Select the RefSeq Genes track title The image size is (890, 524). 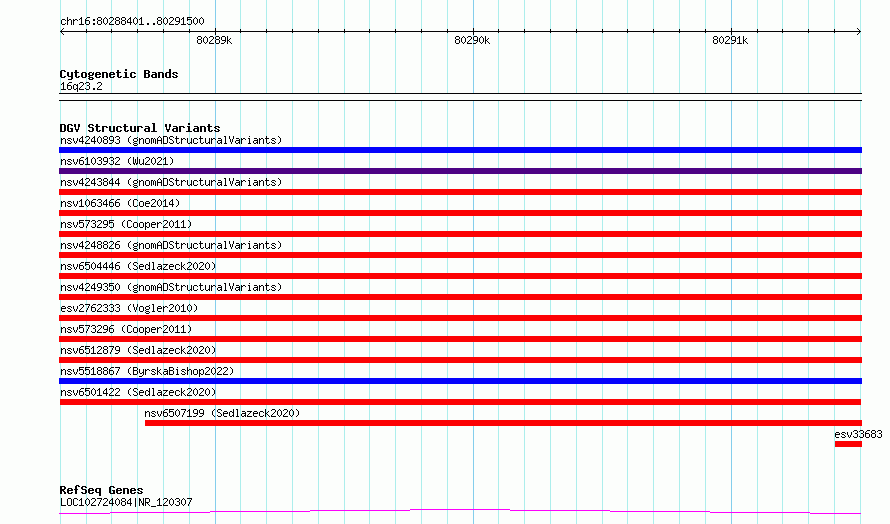[x=102, y=490]
